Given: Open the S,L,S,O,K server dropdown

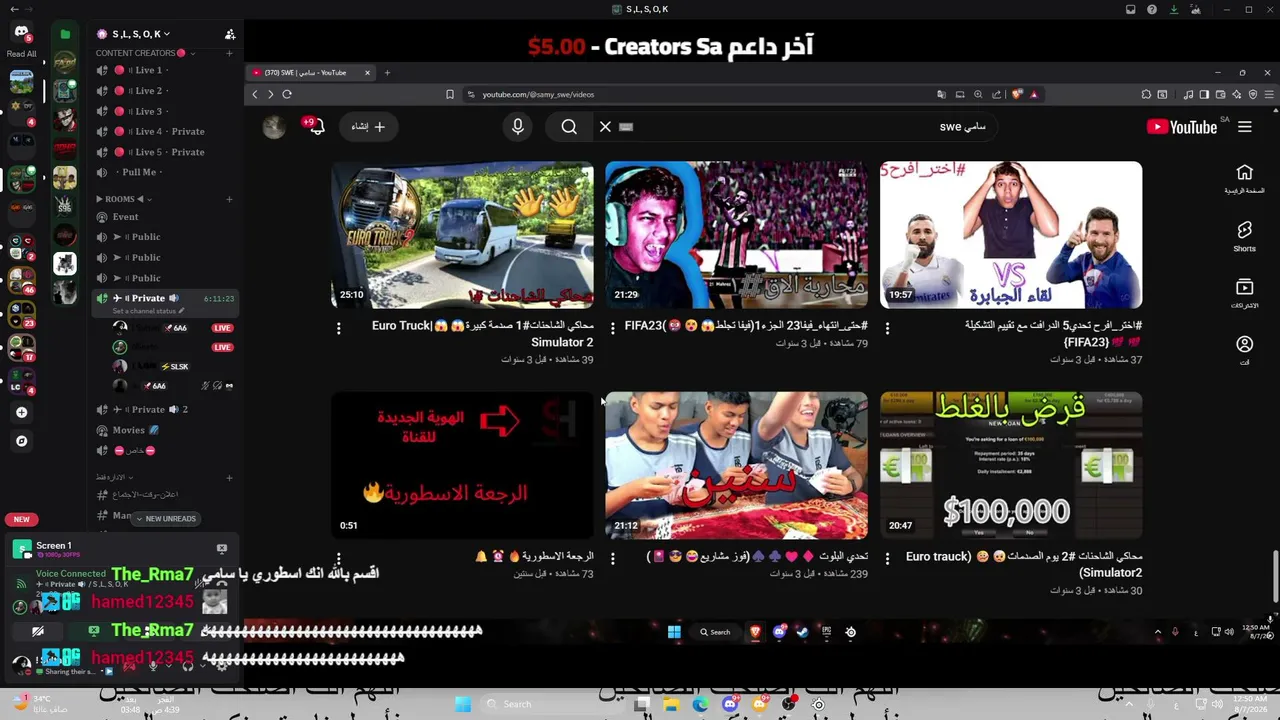Looking at the screenshot, I should 140,34.
